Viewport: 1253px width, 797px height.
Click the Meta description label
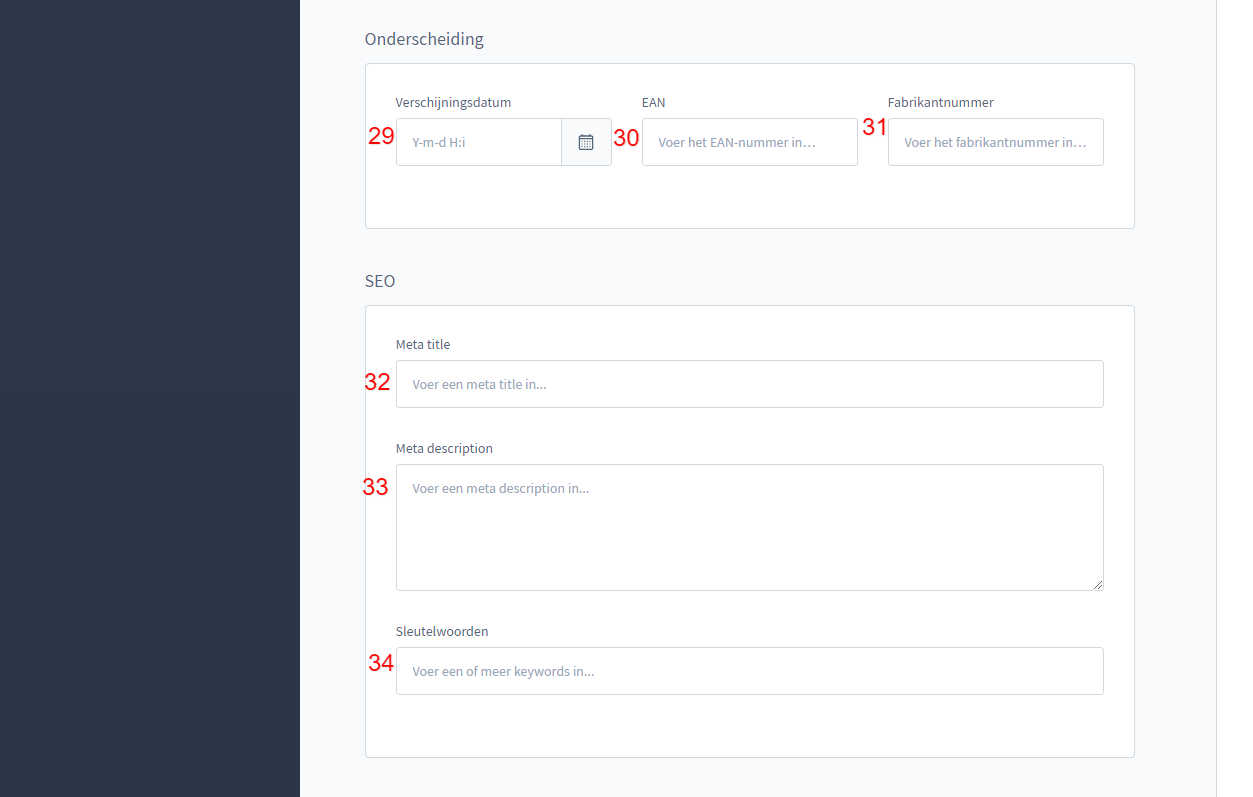444,448
